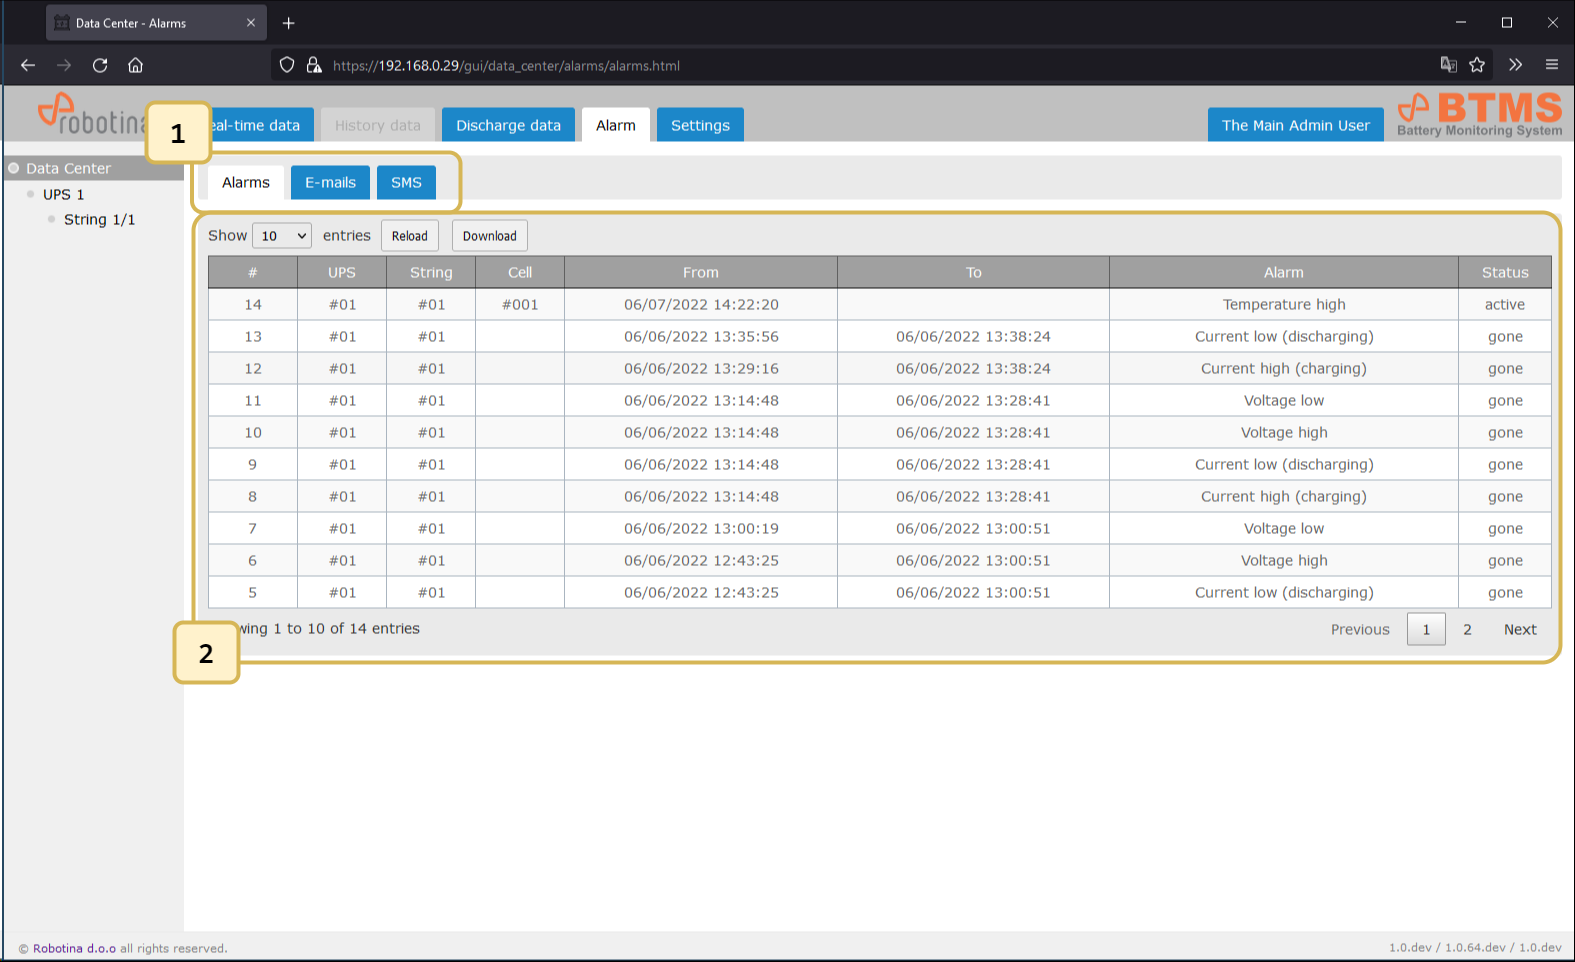Select Data Center in the tree
The image size is (1575, 962).
pyautogui.click(x=68, y=168)
